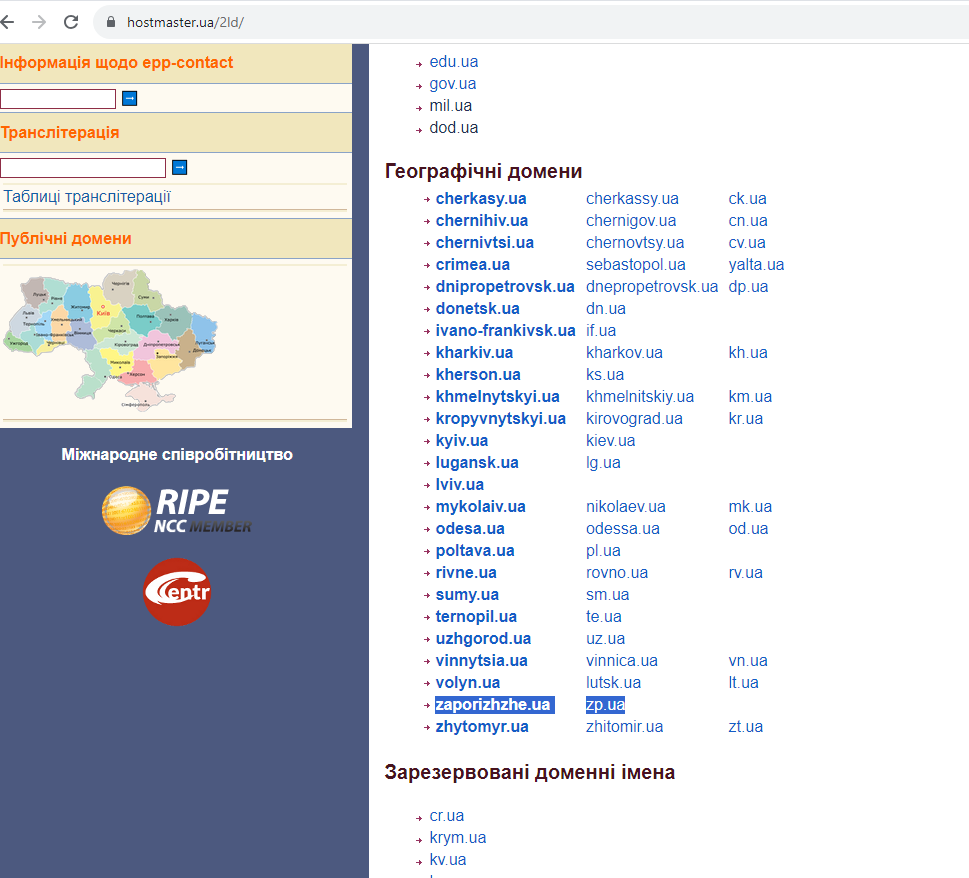Open the yalta.ua domain link
Screen dimensions: 969x878
pos(756,264)
